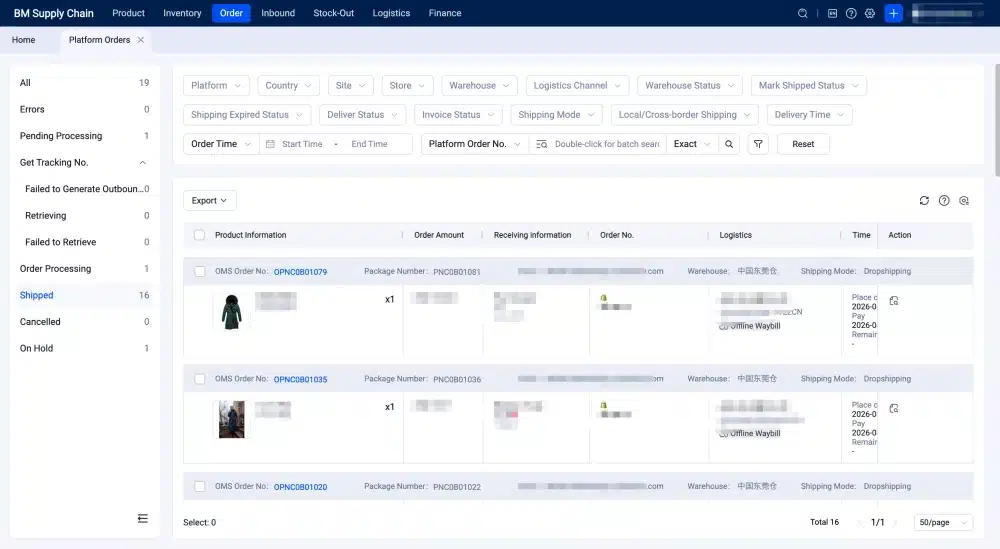Open column settings icon above the table
Screen dimensions: 1000x549
pos(964,200)
